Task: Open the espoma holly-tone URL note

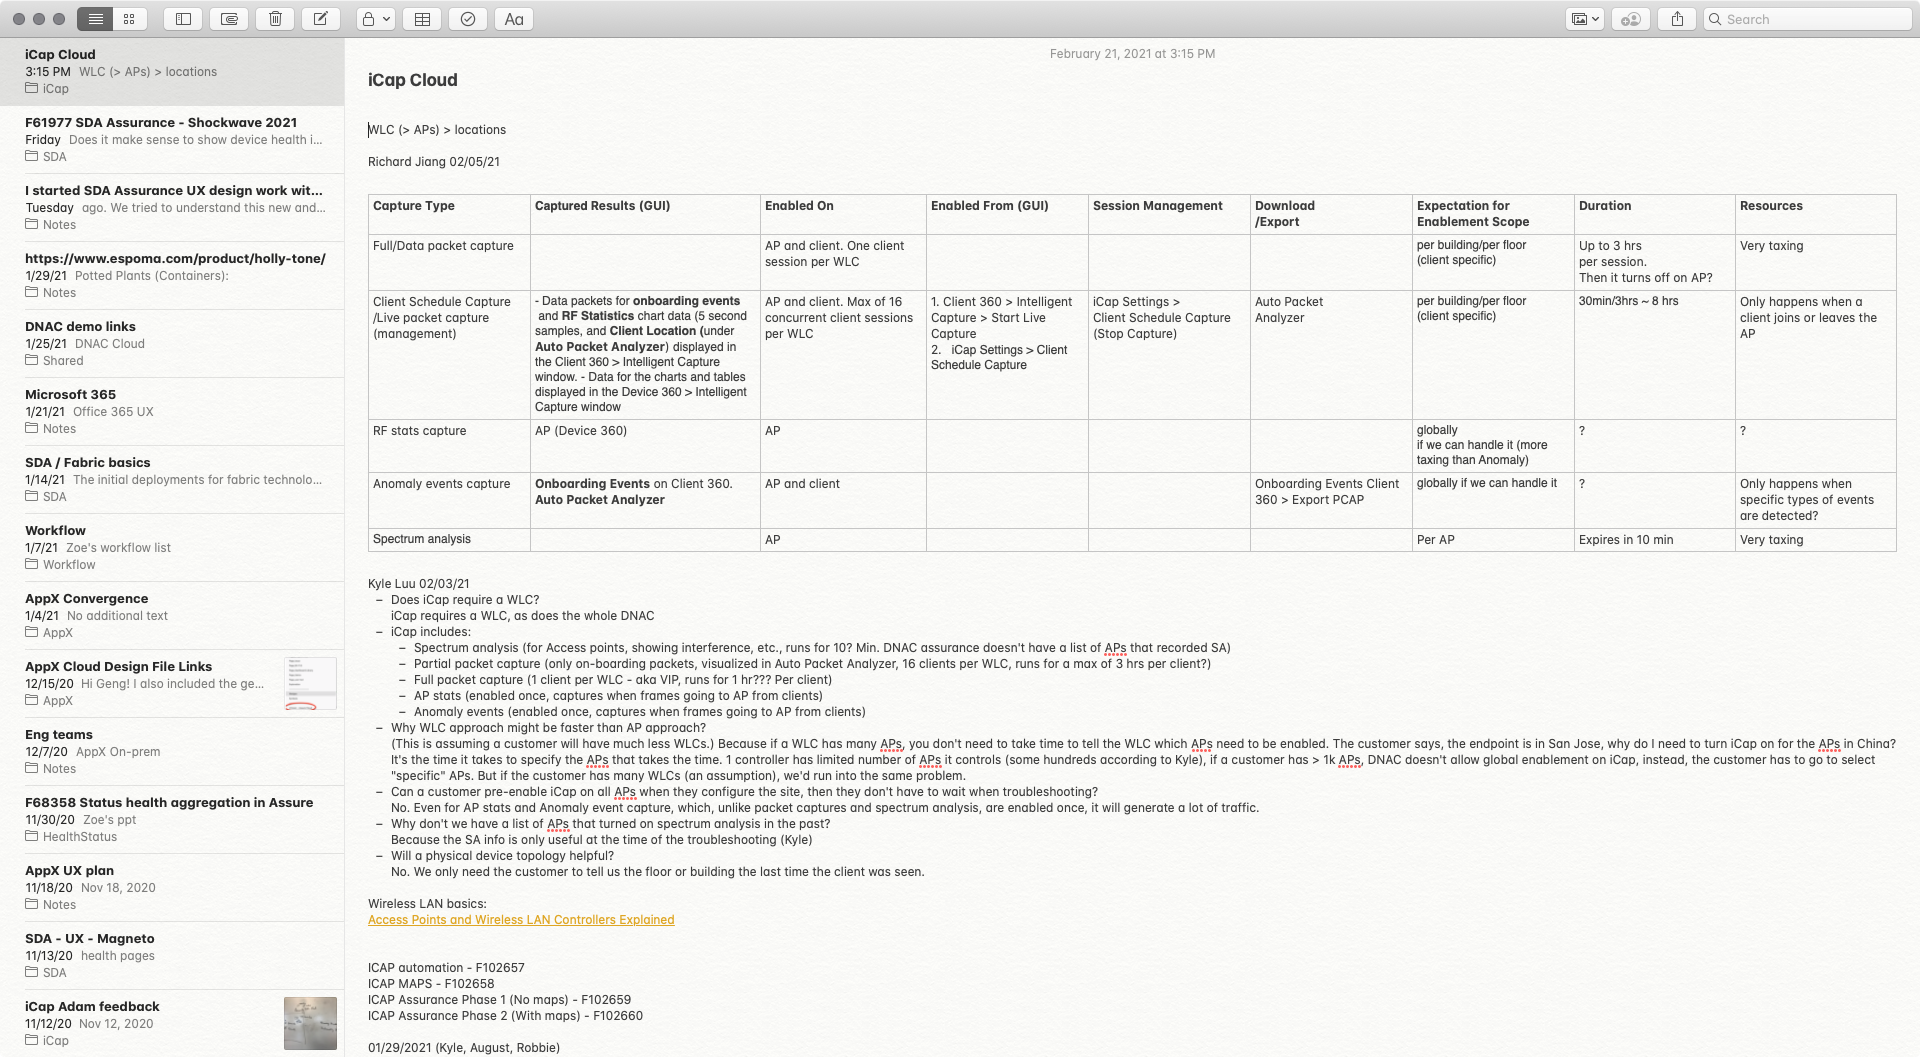Action: (x=172, y=276)
